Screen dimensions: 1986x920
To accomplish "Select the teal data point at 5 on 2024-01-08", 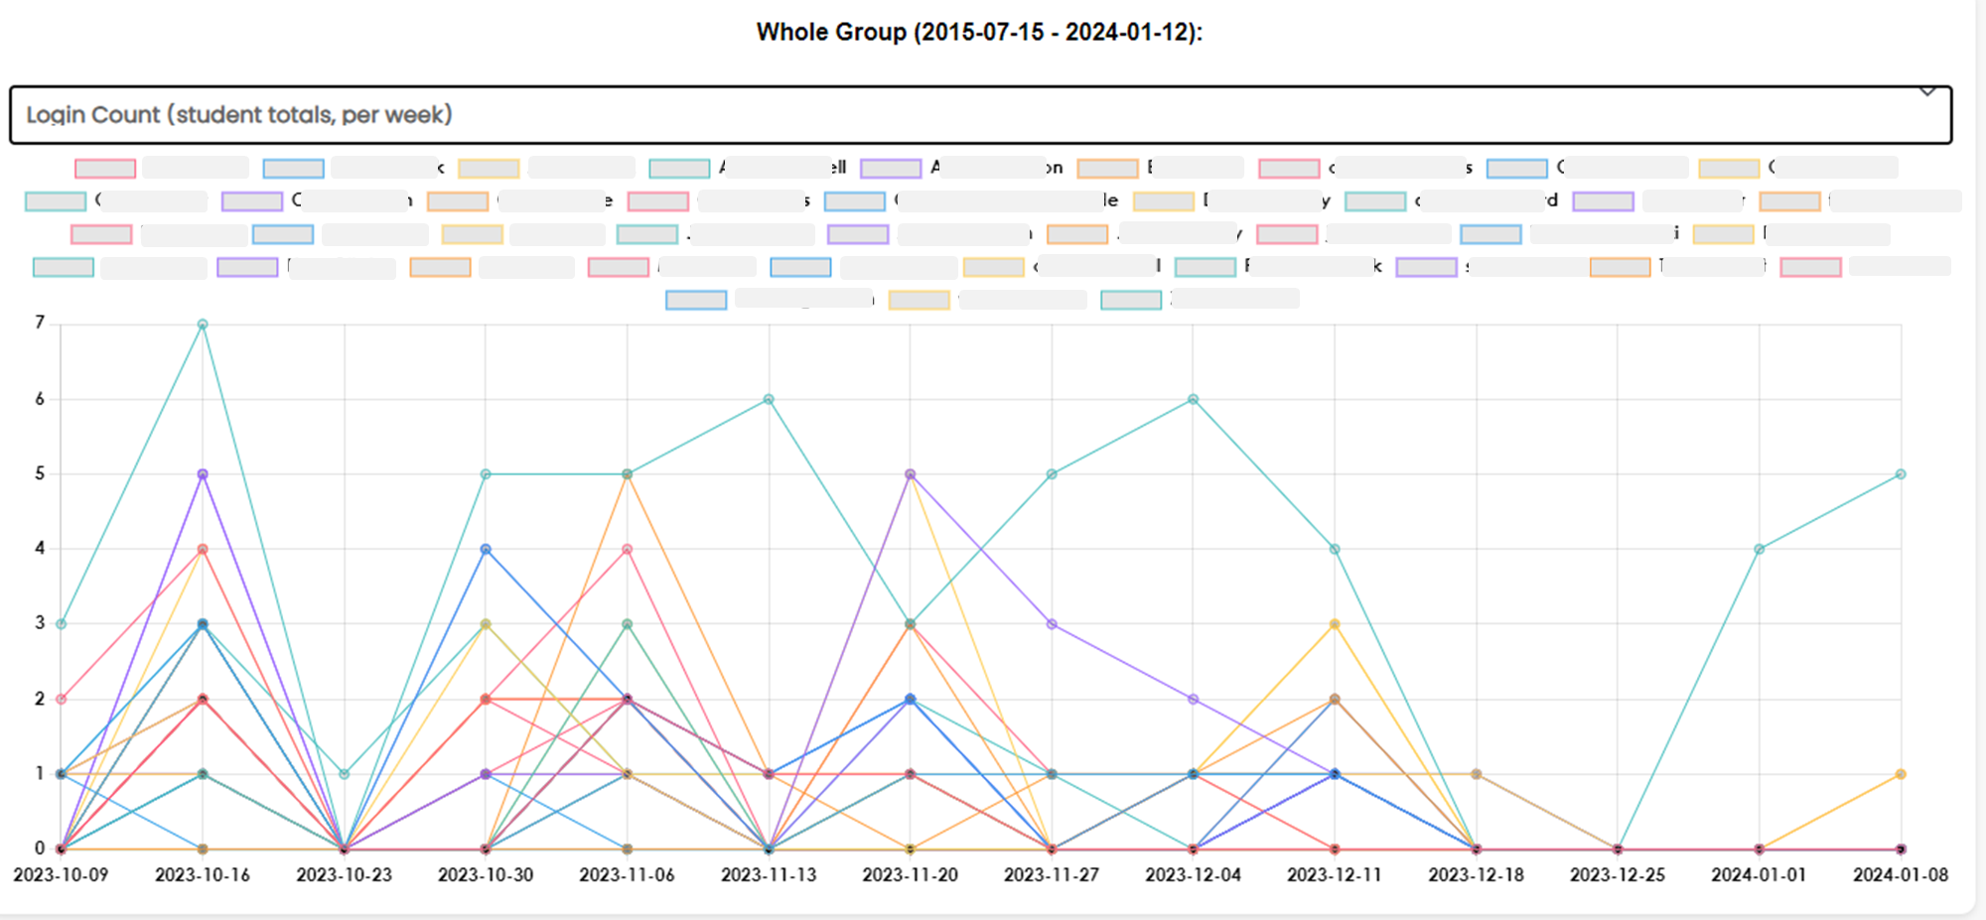I will coord(1901,474).
